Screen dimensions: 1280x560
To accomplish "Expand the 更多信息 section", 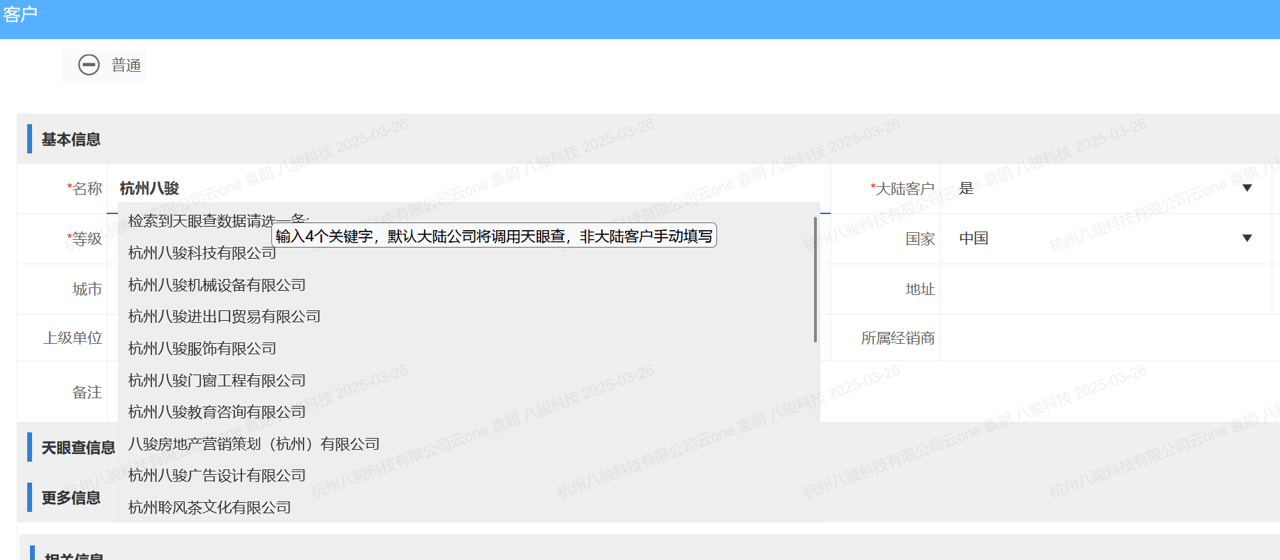I will tap(71, 497).
